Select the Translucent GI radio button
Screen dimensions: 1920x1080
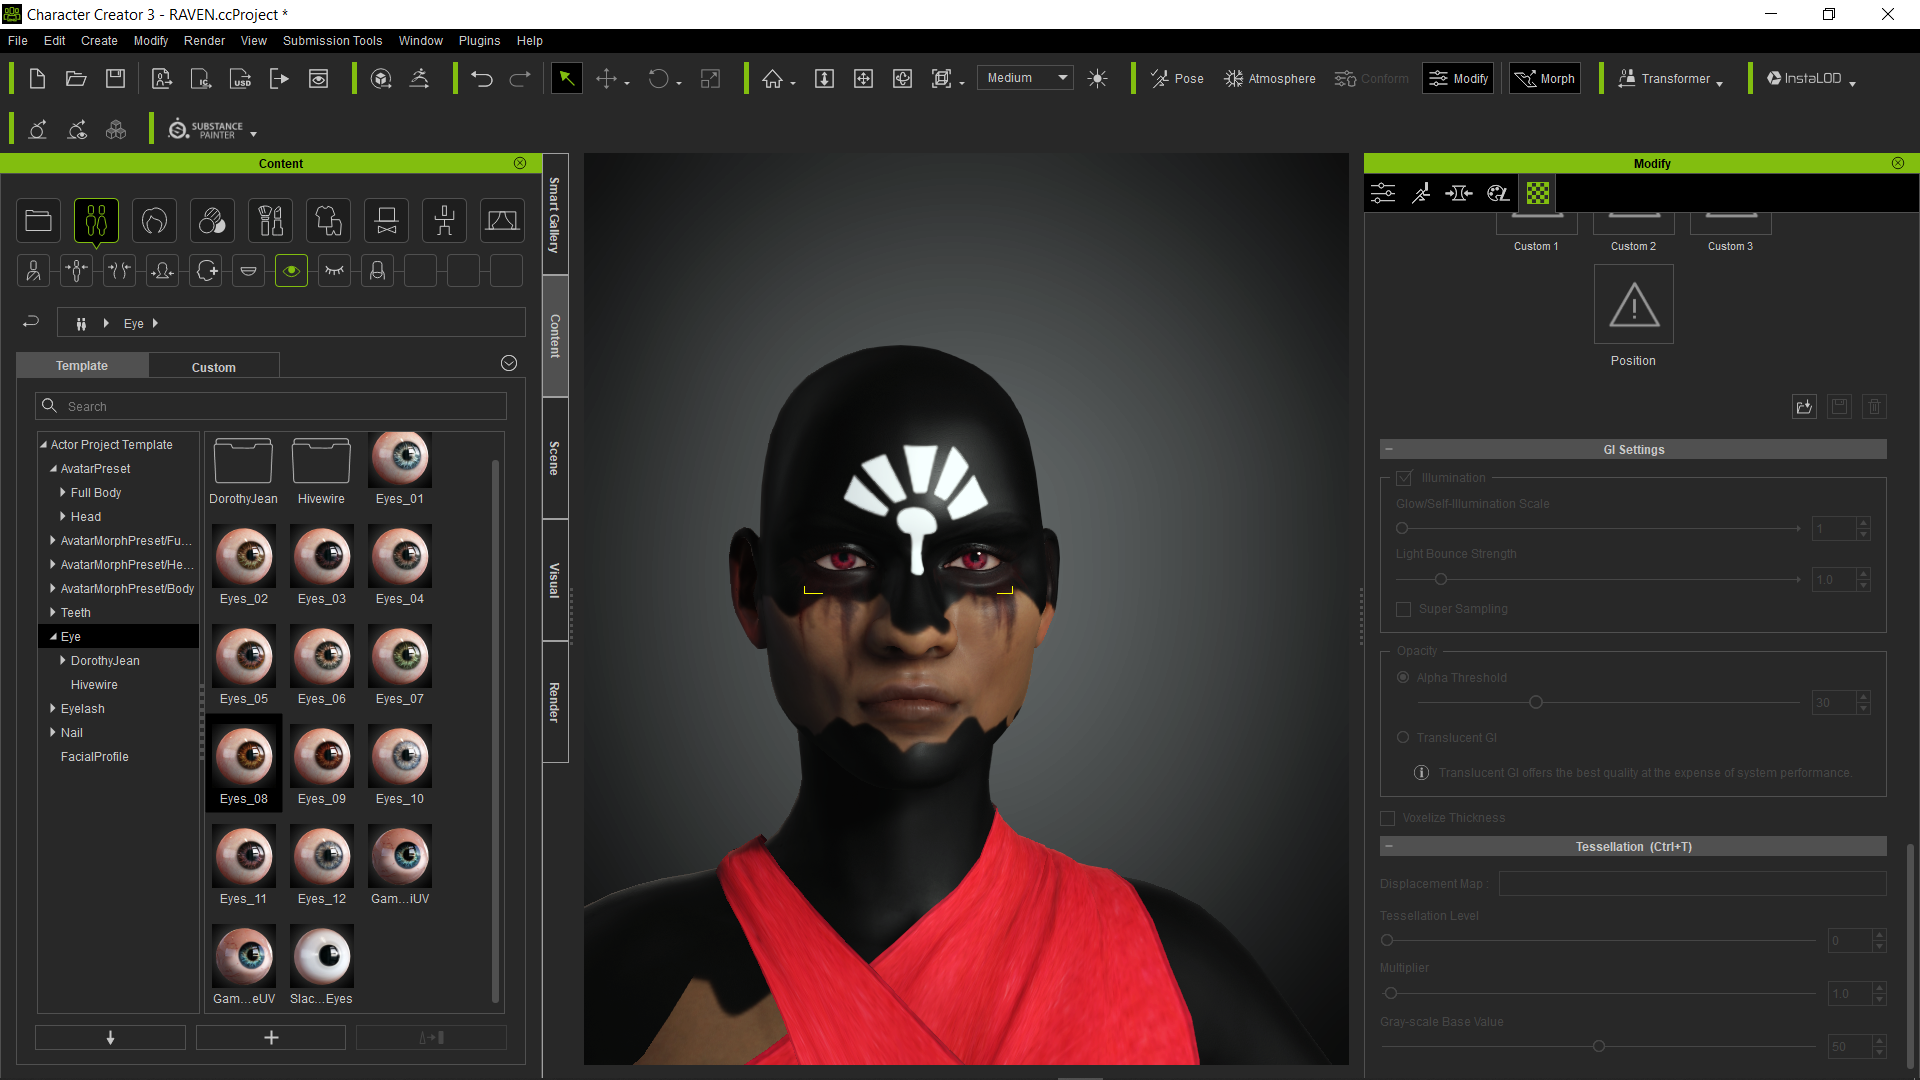click(x=1403, y=738)
